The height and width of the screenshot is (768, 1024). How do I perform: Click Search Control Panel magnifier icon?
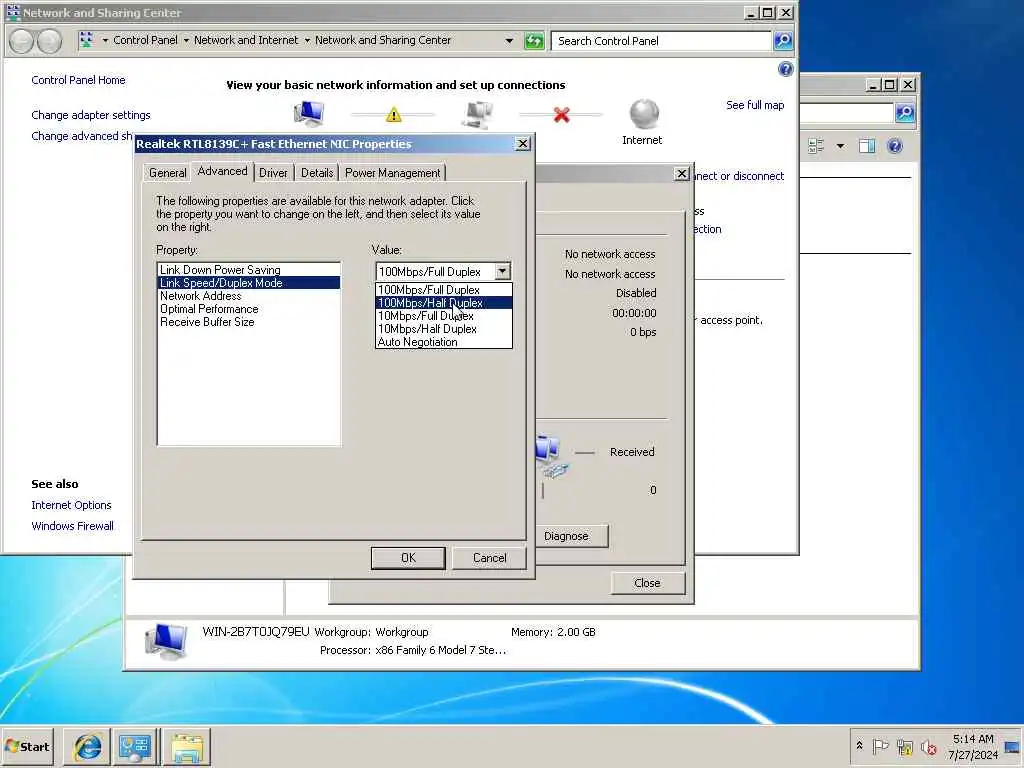(x=782, y=41)
